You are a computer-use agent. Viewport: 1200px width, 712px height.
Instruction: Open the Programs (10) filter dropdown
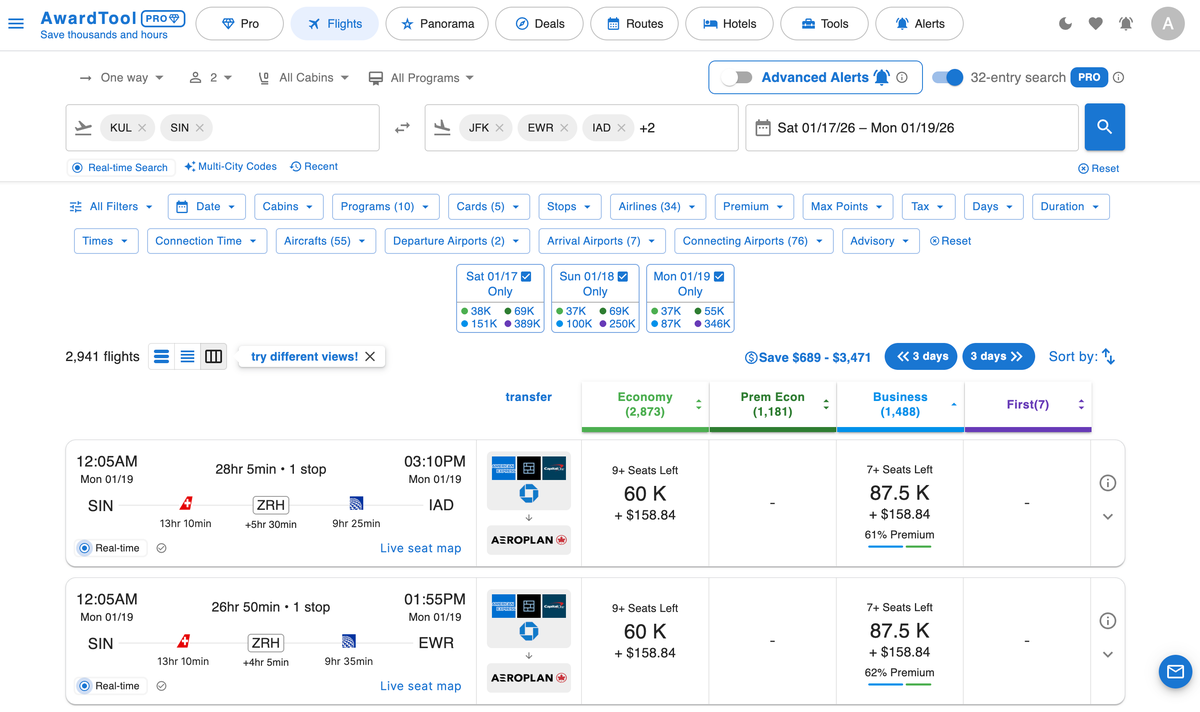coord(385,206)
